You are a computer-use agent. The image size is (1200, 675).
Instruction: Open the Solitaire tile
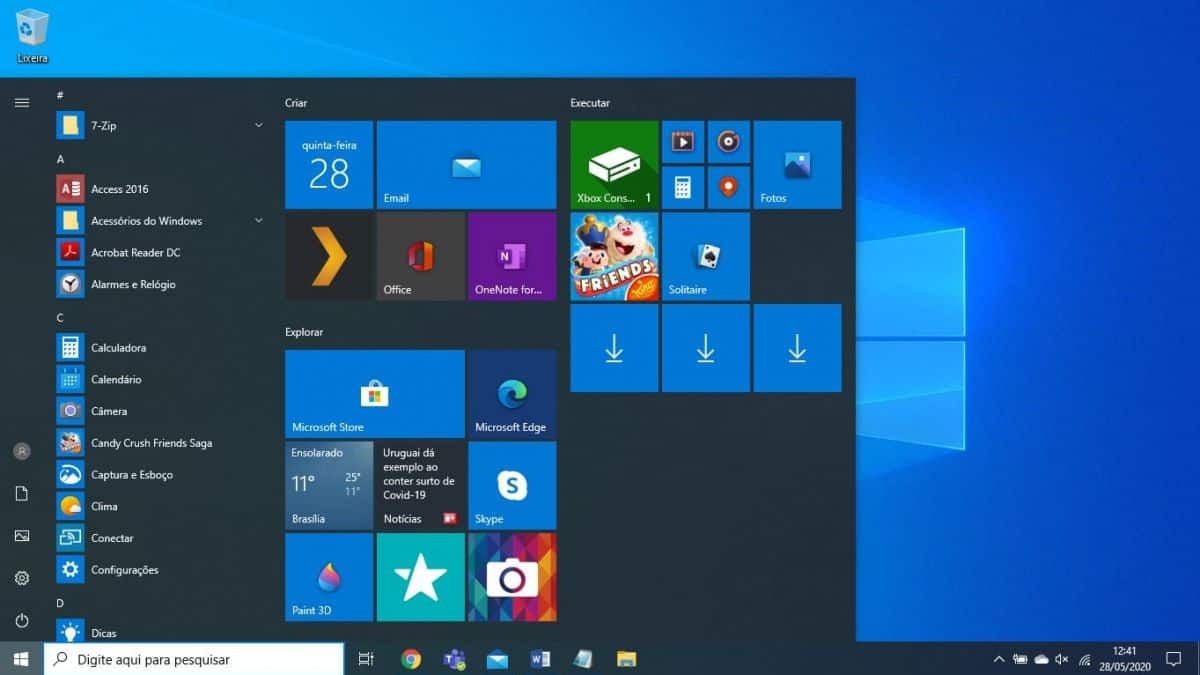click(706, 256)
